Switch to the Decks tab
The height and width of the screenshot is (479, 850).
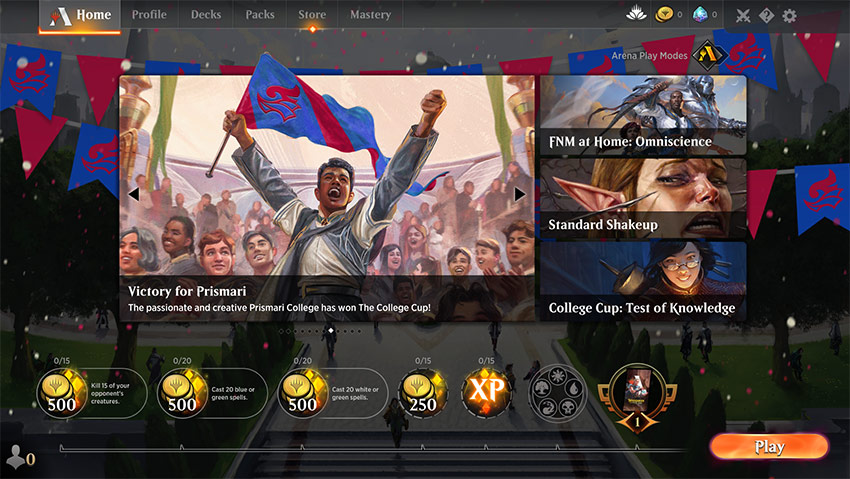[x=206, y=15]
